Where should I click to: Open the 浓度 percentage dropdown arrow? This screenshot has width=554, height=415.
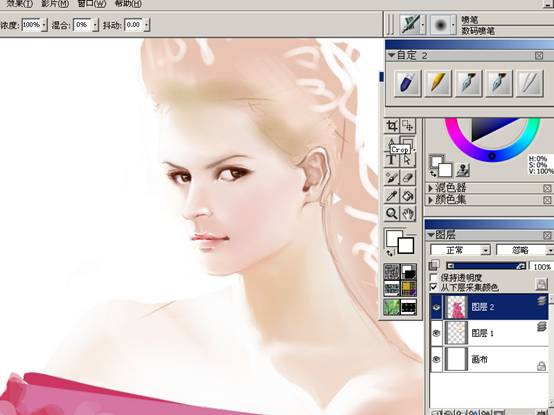44,25
